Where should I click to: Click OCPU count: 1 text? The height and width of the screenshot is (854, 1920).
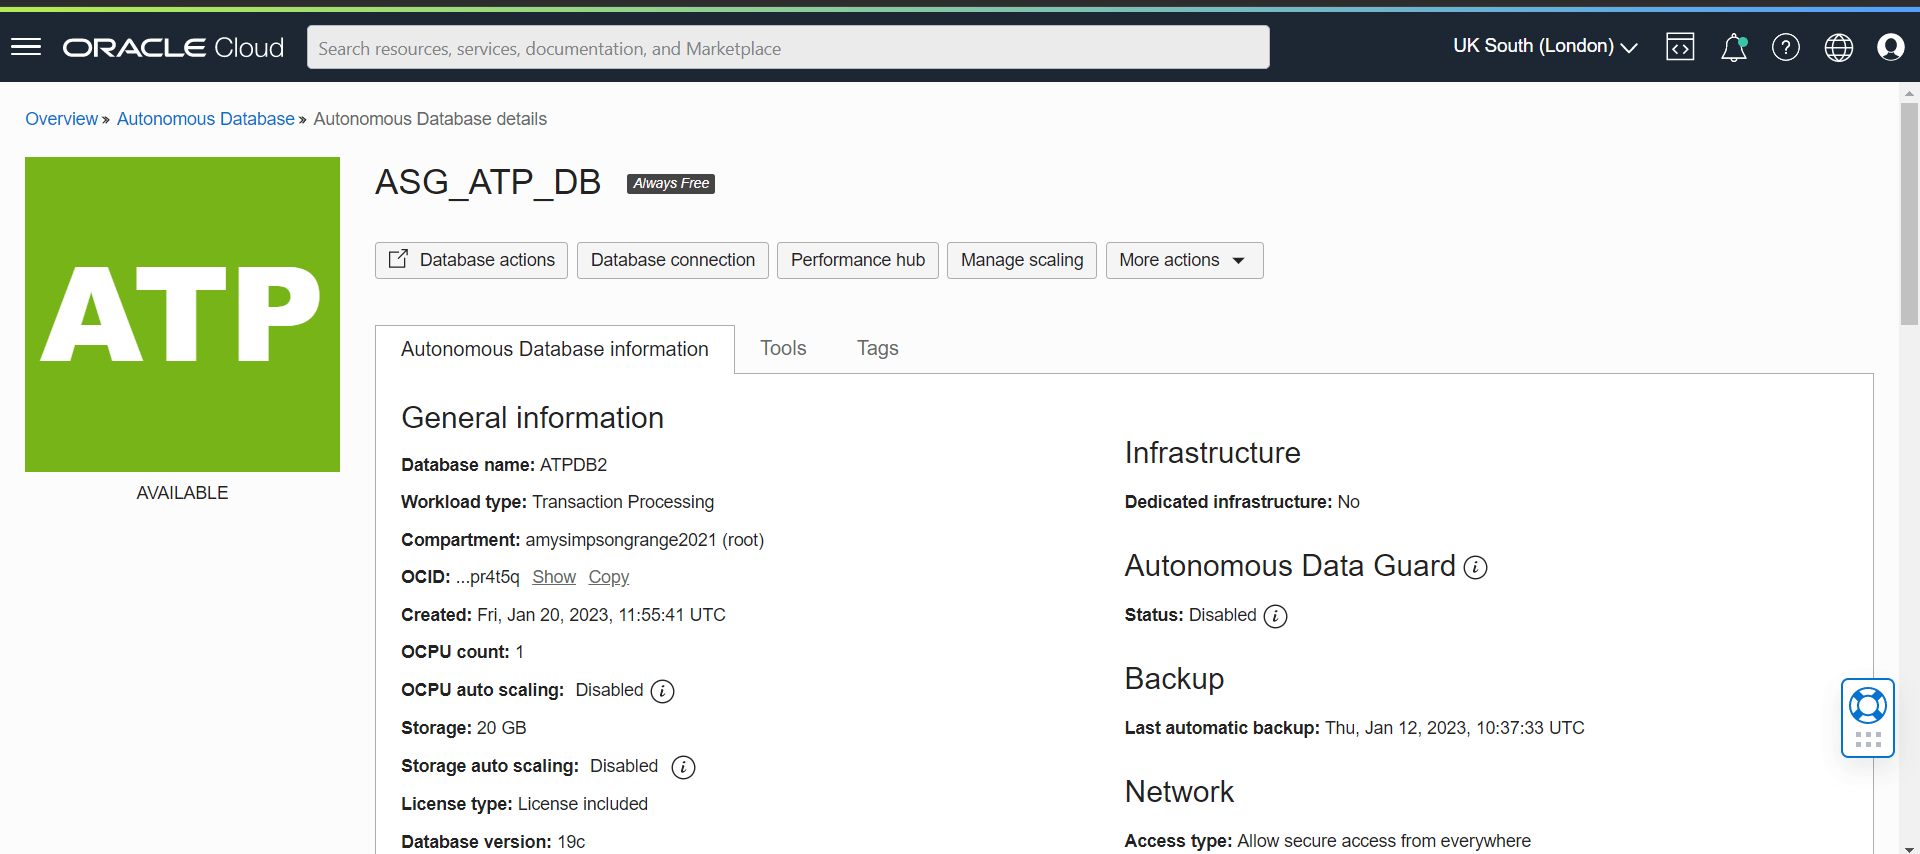(x=462, y=652)
